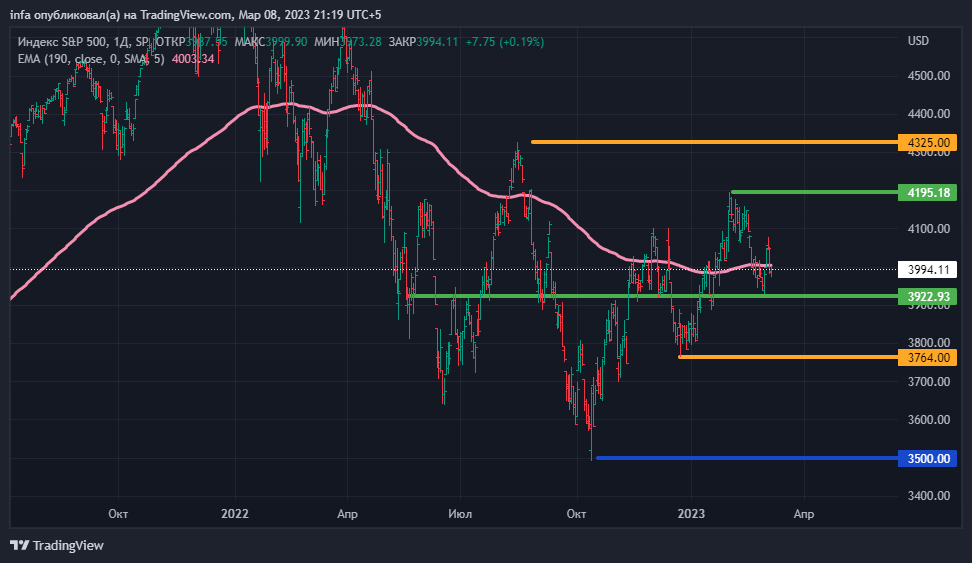Viewport: 972px width, 563px height.
Task: Click the 4500.00 price axis label
Action: click(x=929, y=76)
